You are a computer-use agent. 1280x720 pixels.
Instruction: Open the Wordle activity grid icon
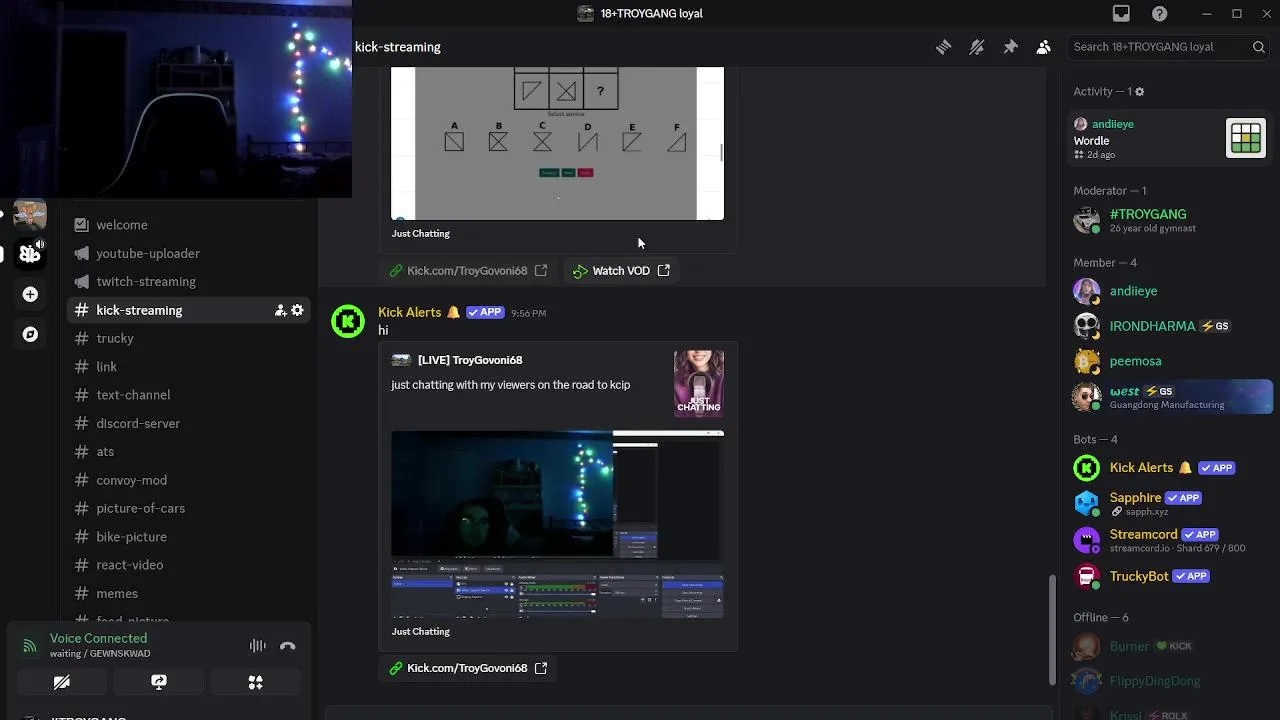1246,138
